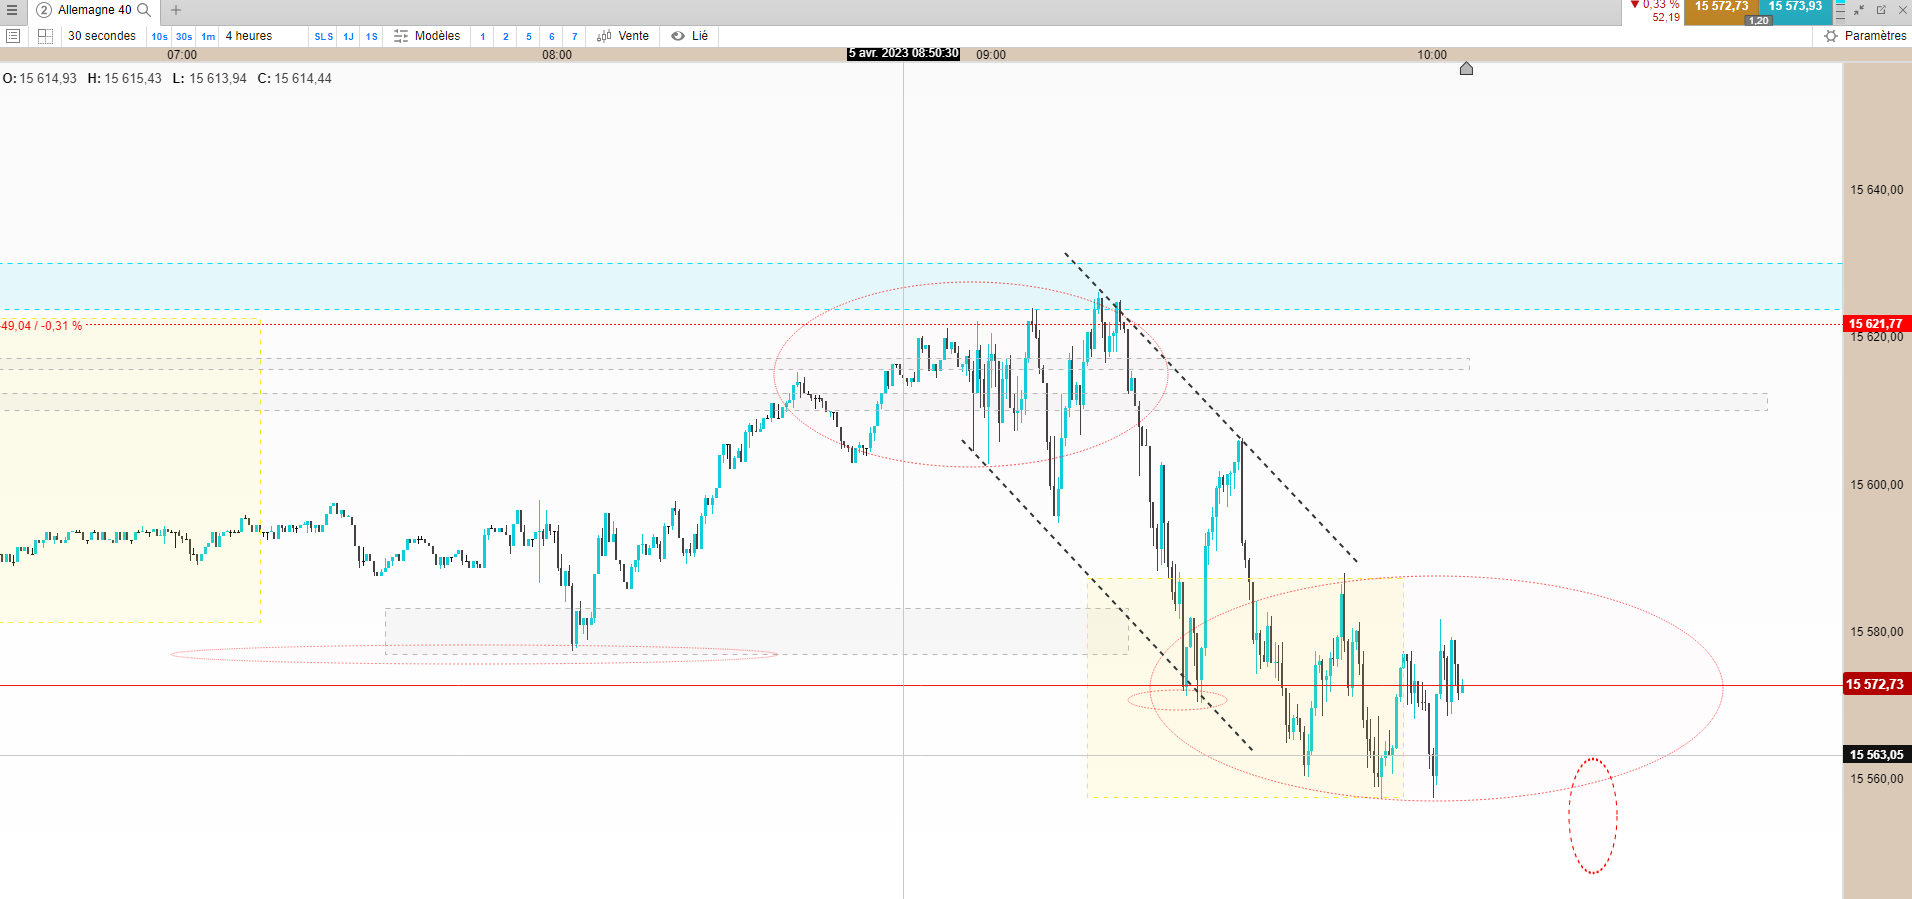Click the 1,20 spread badge
The image size is (1912, 899).
click(x=1759, y=20)
